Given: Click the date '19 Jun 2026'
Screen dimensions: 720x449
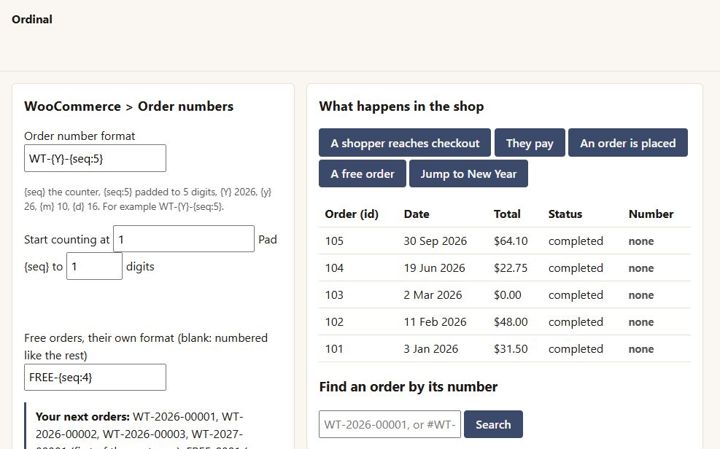Looking at the screenshot, I should [434, 268].
